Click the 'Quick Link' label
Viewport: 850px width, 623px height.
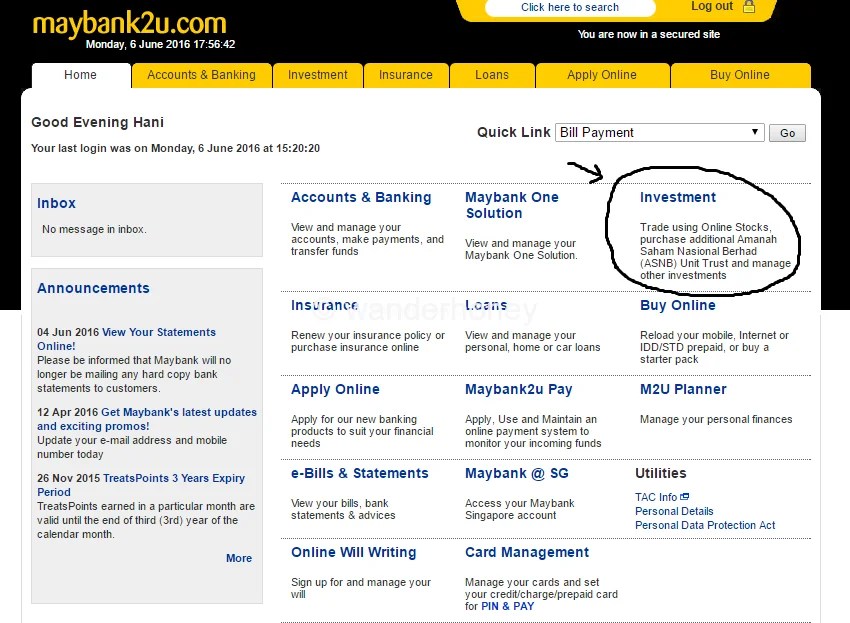514,132
